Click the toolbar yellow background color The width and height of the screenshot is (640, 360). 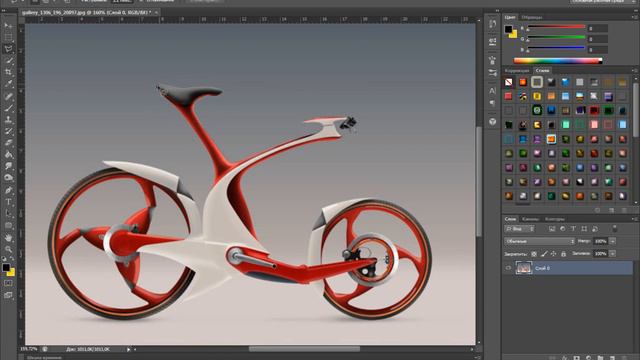pos(11,273)
